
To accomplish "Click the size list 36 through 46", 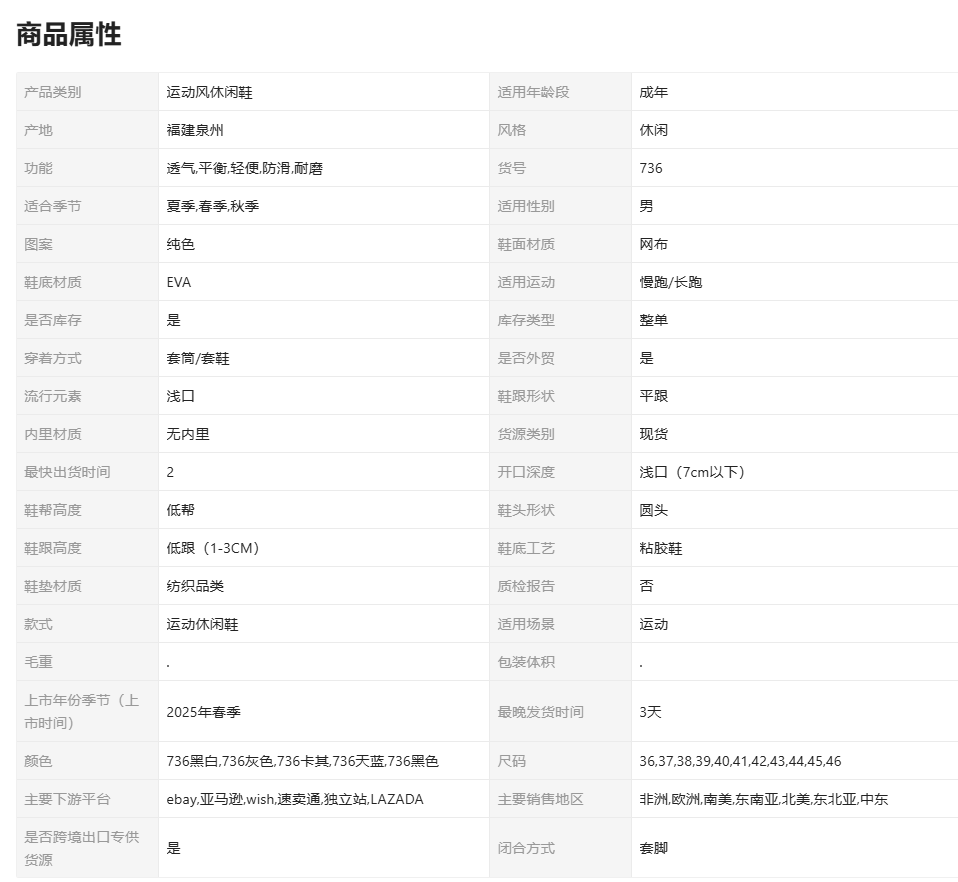I will (x=740, y=761).
